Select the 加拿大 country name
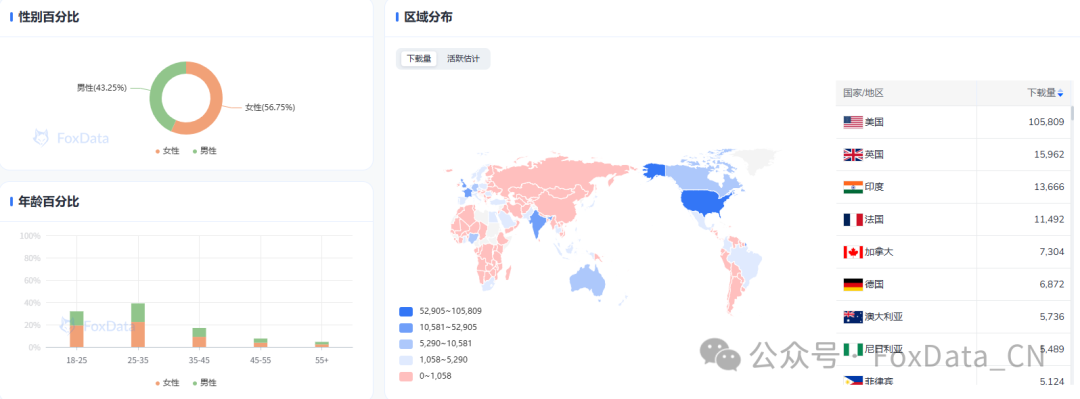 (x=879, y=252)
